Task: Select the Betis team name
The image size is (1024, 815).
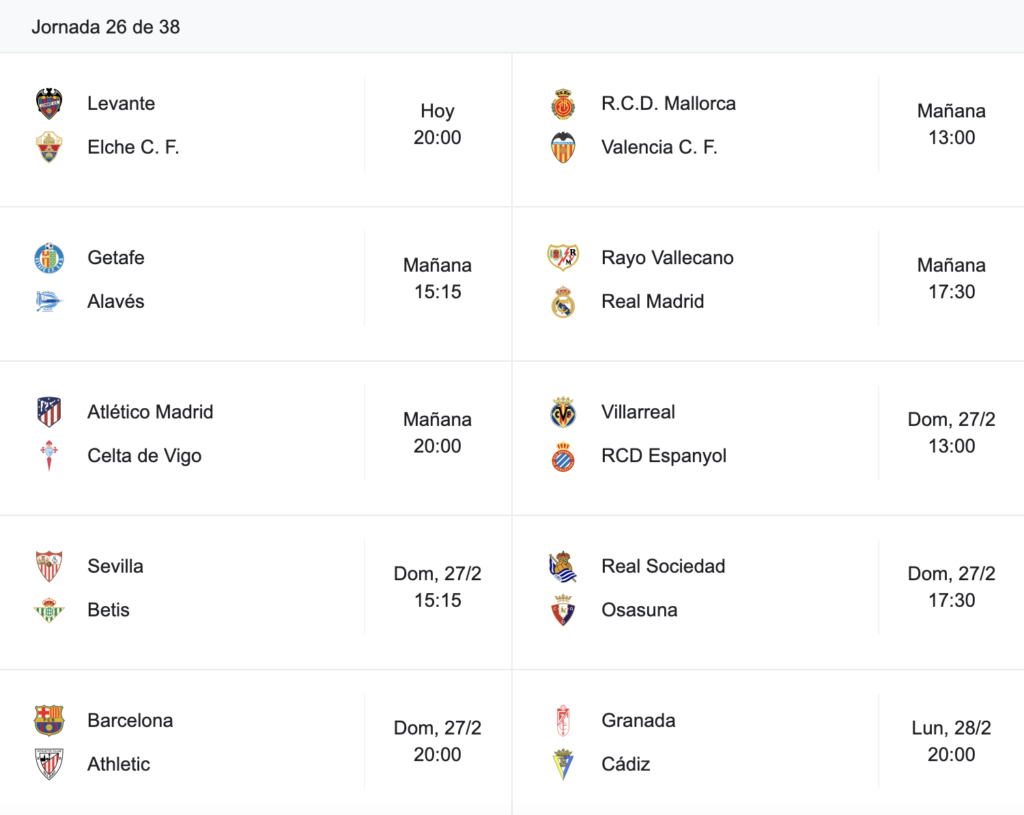Action: point(108,609)
